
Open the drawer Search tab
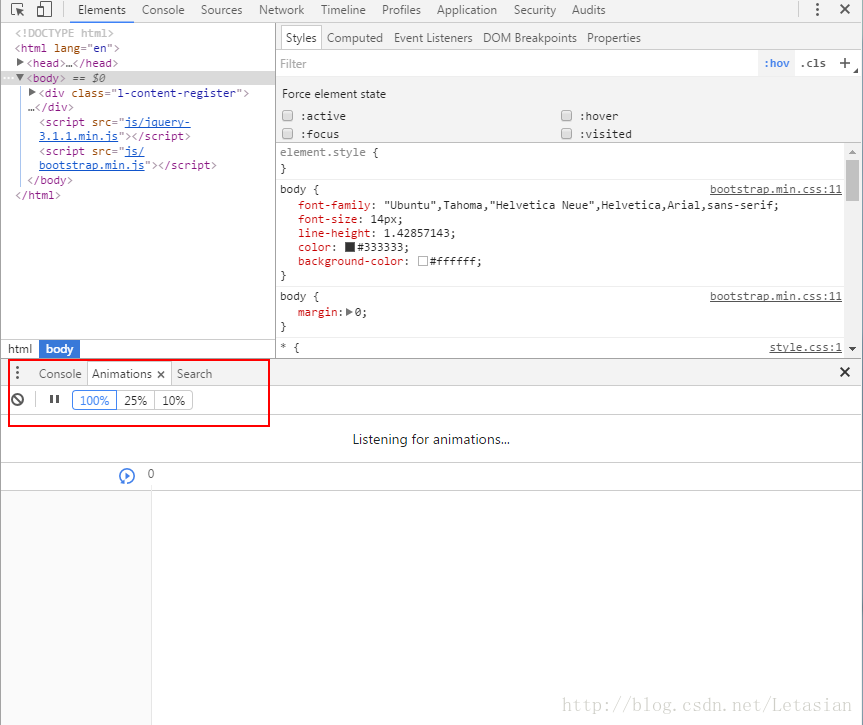point(194,374)
